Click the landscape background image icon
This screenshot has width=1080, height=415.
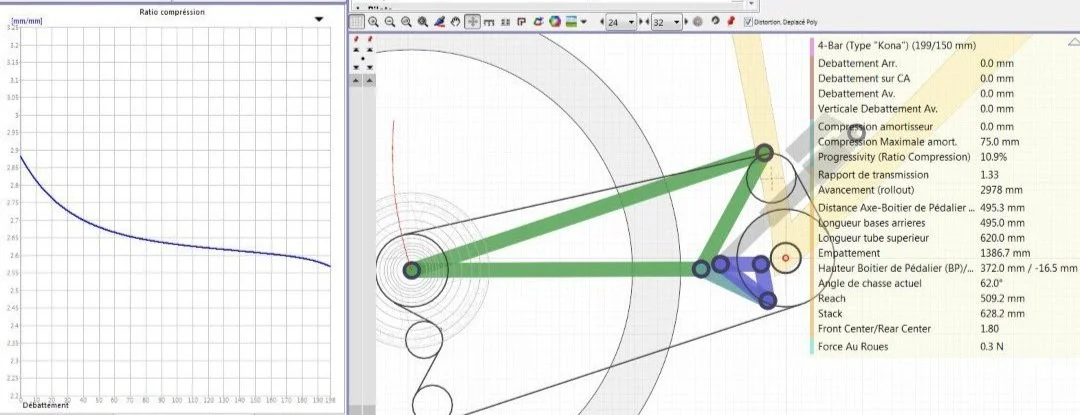click(571, 21)
